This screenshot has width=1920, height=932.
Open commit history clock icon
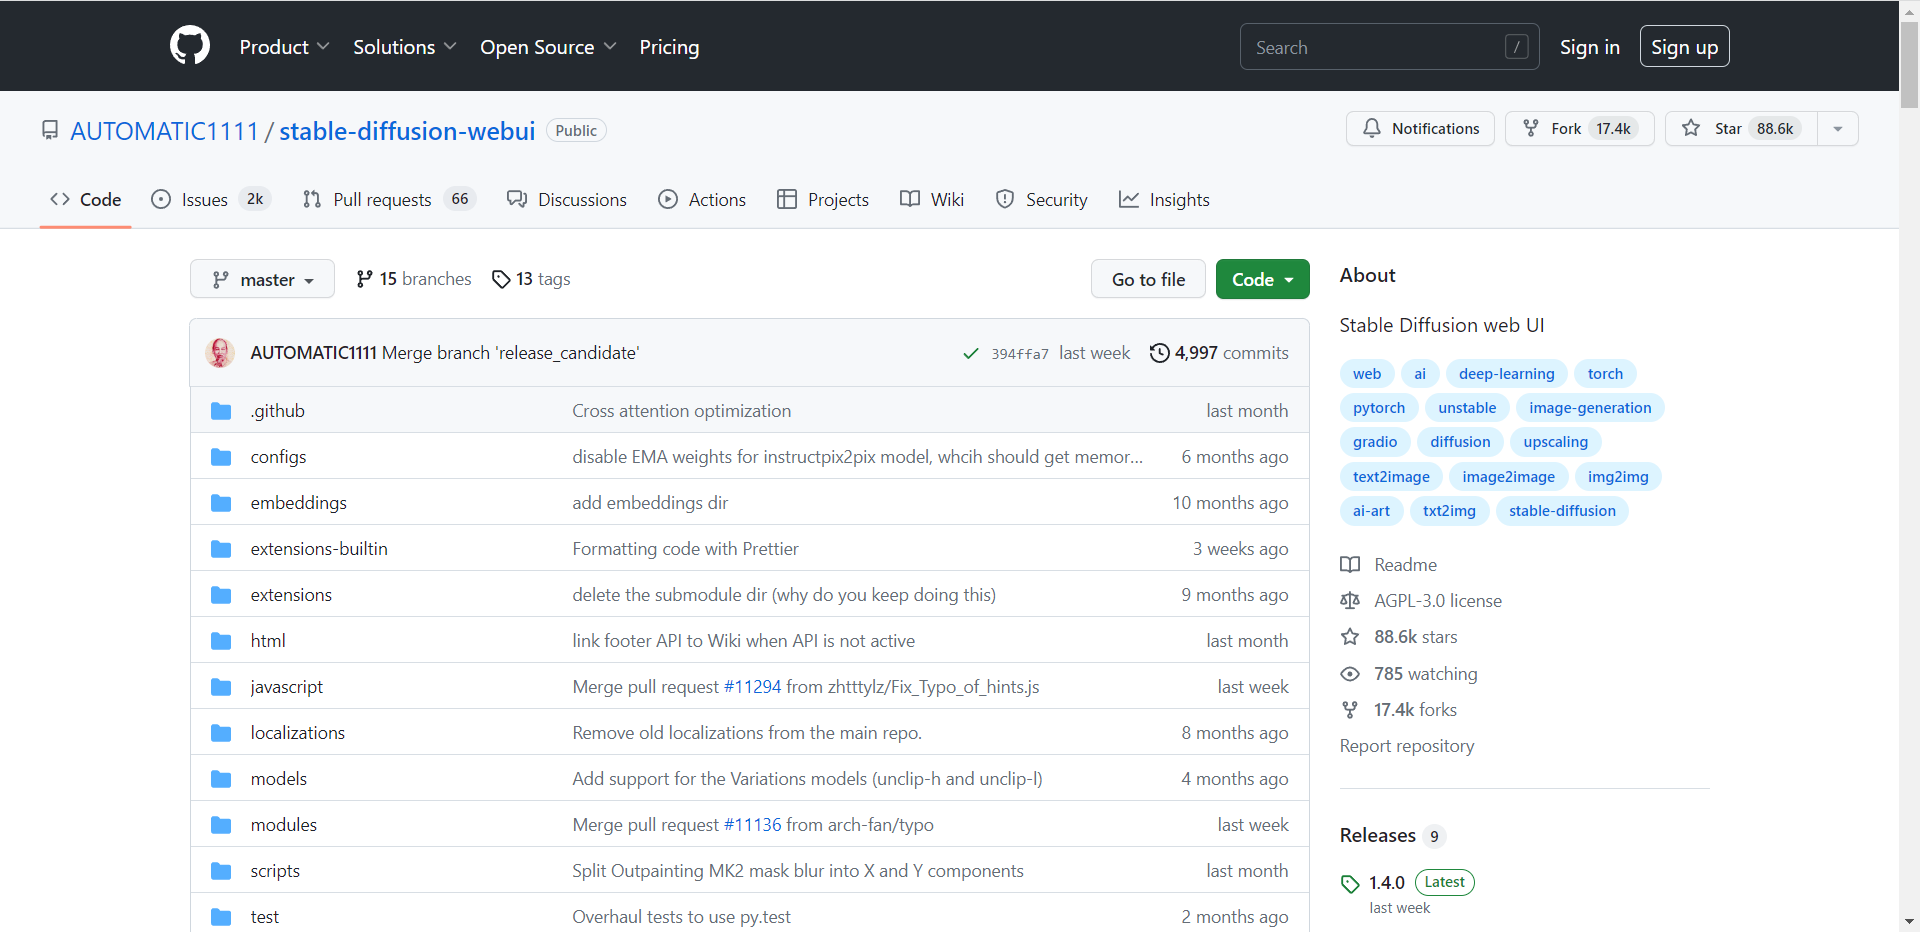[1159, 353]
